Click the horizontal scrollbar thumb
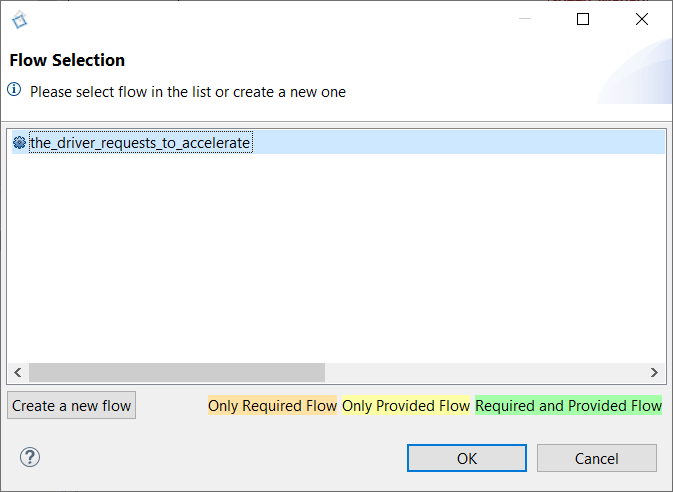Image resolution: width=673 pixels, height=492 pixels. (x=177, y=372)
